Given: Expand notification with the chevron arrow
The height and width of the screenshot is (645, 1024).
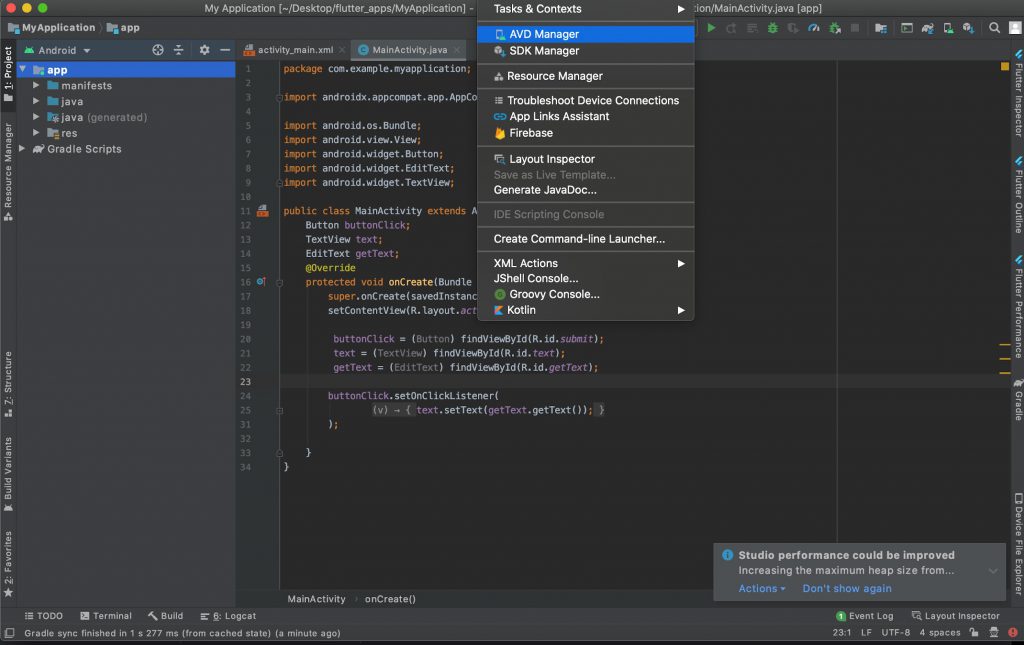Looking at the screenshot, I should click(993, 571).
